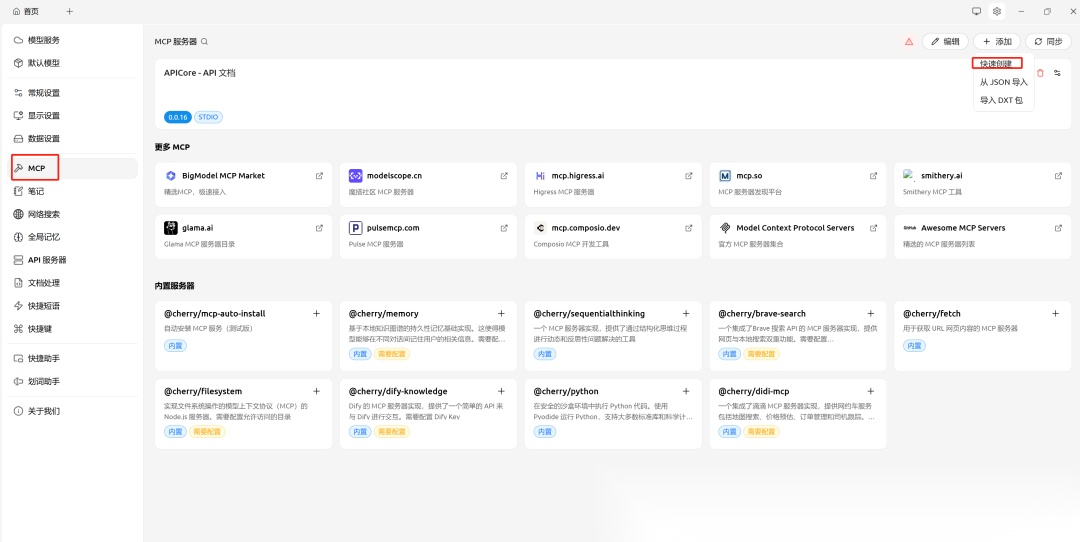Select 快速创建 from the add menu
Screen dimensions: 1080x542
[x=997, y=63]
